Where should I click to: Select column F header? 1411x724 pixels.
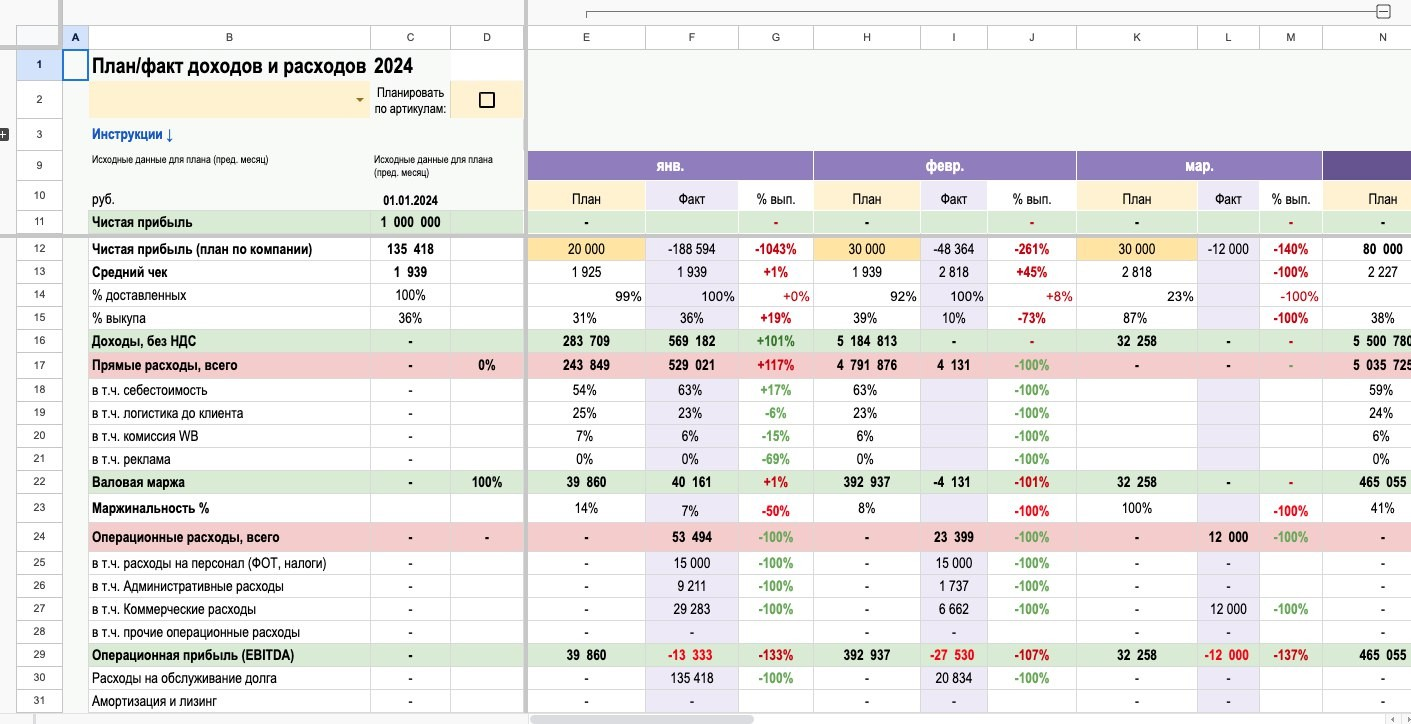pos(692,37)
